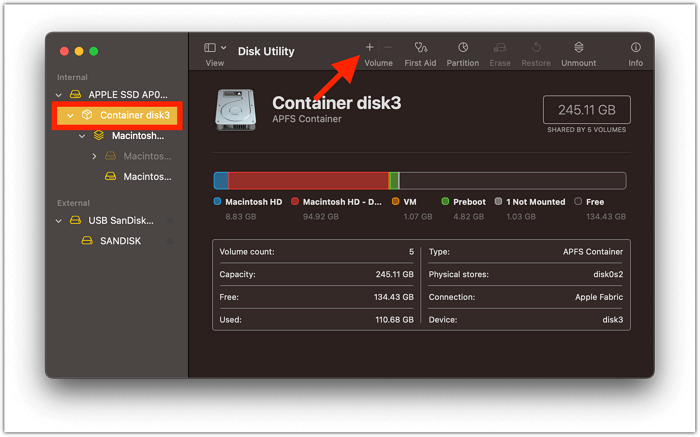The width and height of the screenshot is (700, 437).
Task: Click the External sidebar section header
Action: (x=73, y=203)
